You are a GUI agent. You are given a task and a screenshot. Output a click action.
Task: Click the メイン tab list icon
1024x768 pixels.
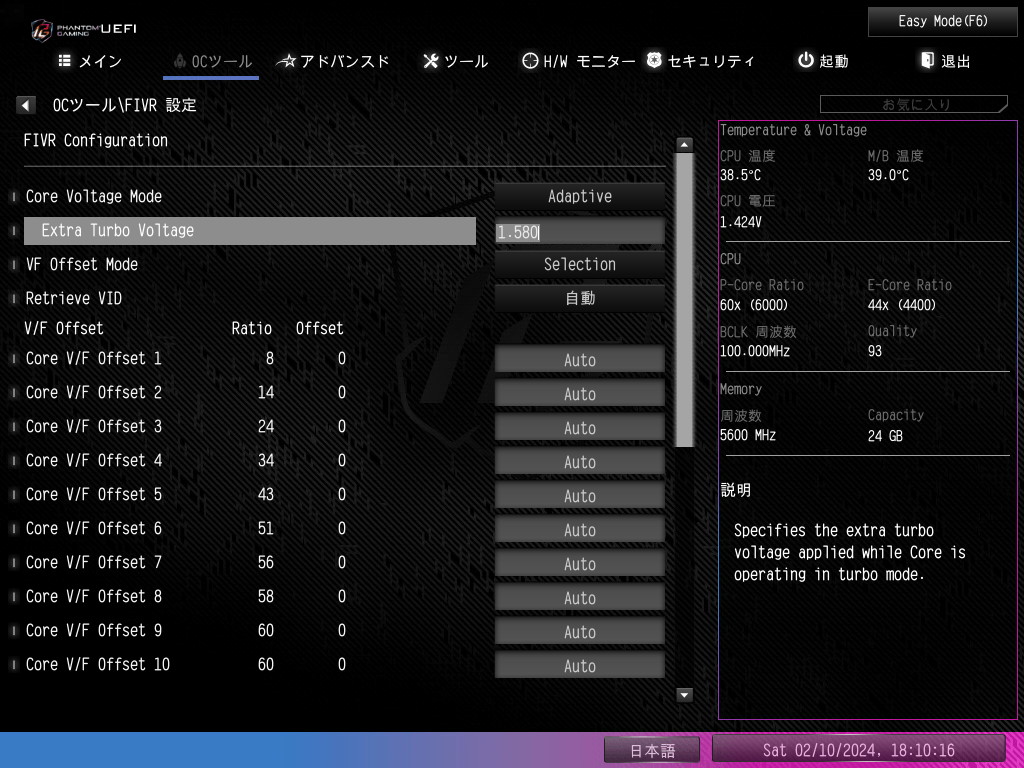point(65,61)
